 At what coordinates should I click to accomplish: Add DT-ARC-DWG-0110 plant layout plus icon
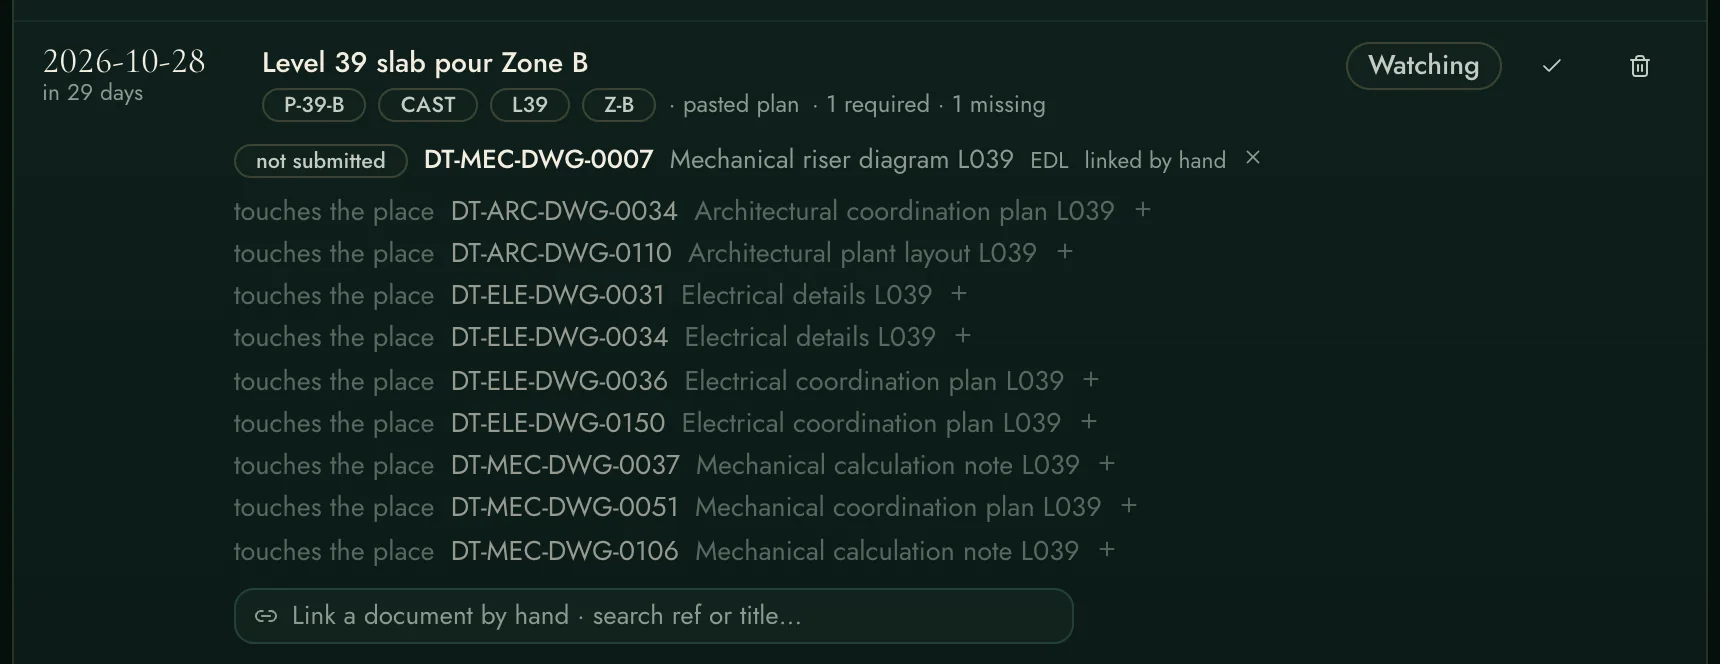(x=1065, y=252)
